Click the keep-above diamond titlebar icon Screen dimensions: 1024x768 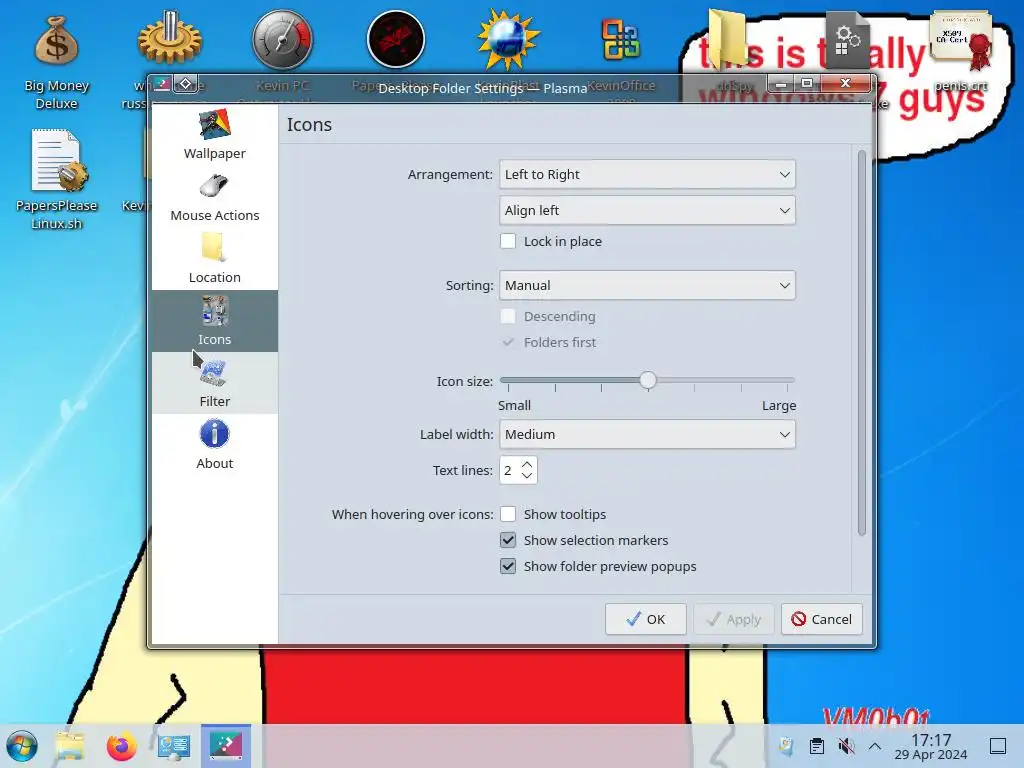coord(185,84)
